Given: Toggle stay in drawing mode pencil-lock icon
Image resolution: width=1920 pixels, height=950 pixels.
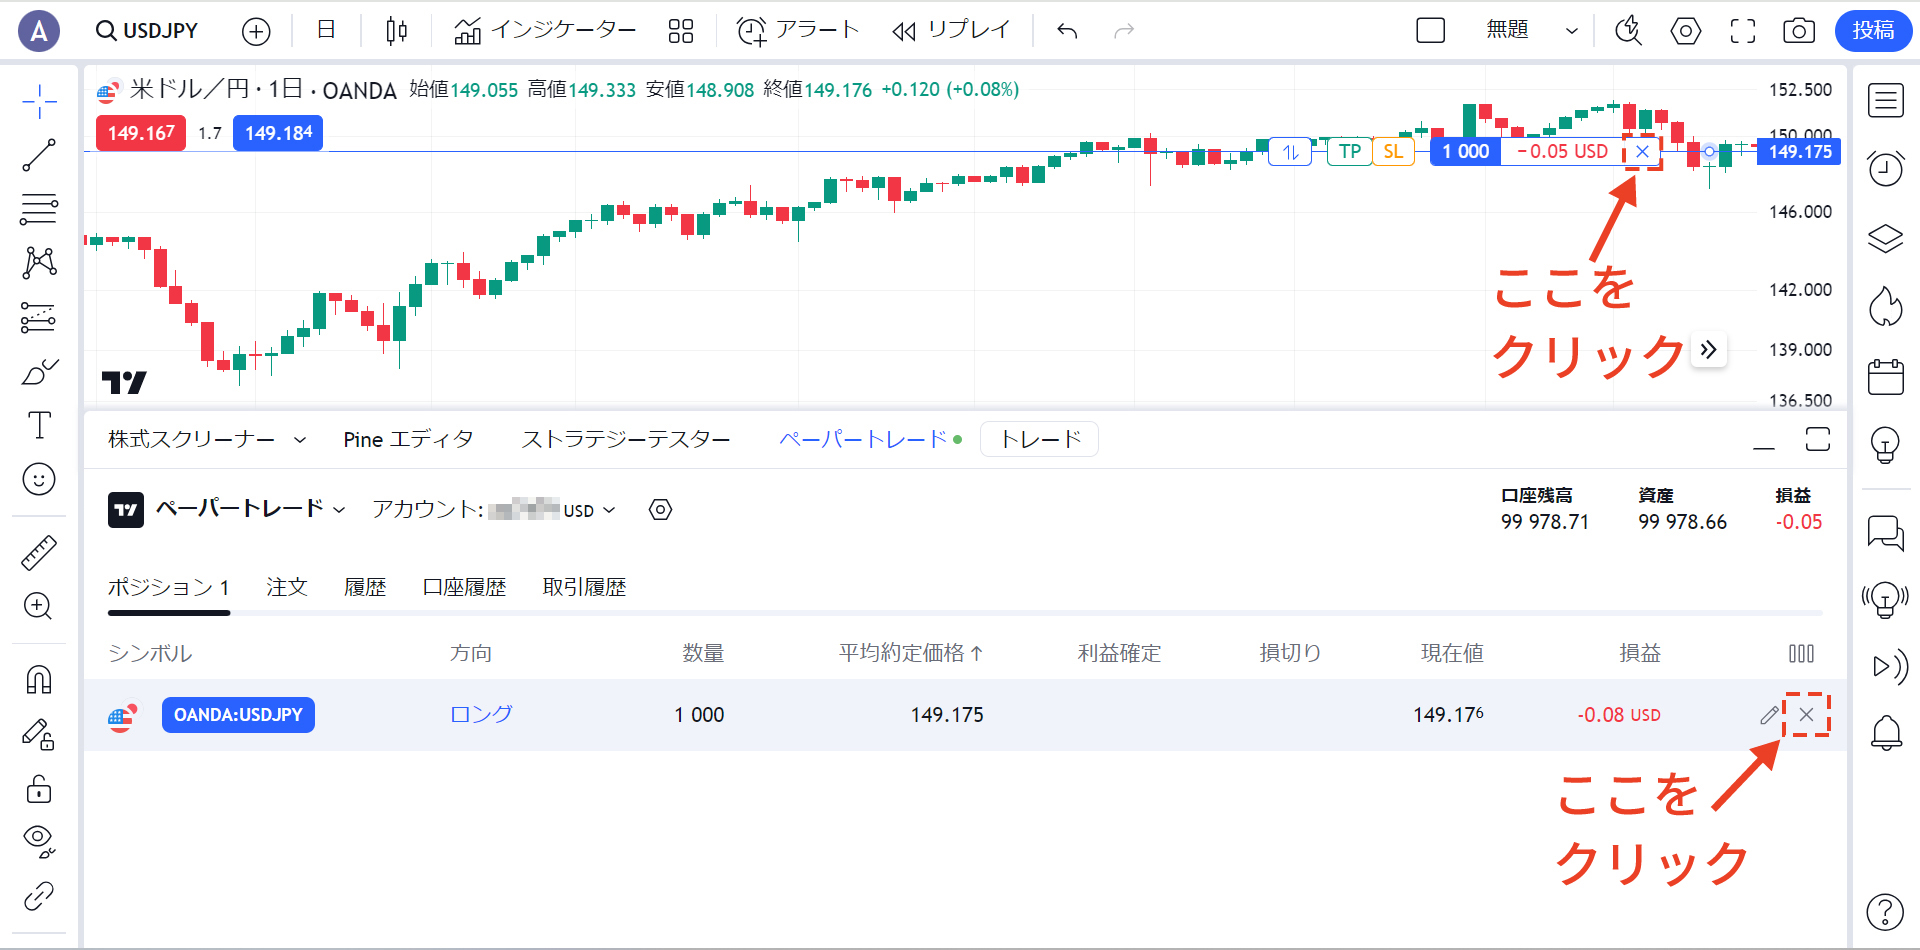Looking at the screenshot, I should 39,734.
